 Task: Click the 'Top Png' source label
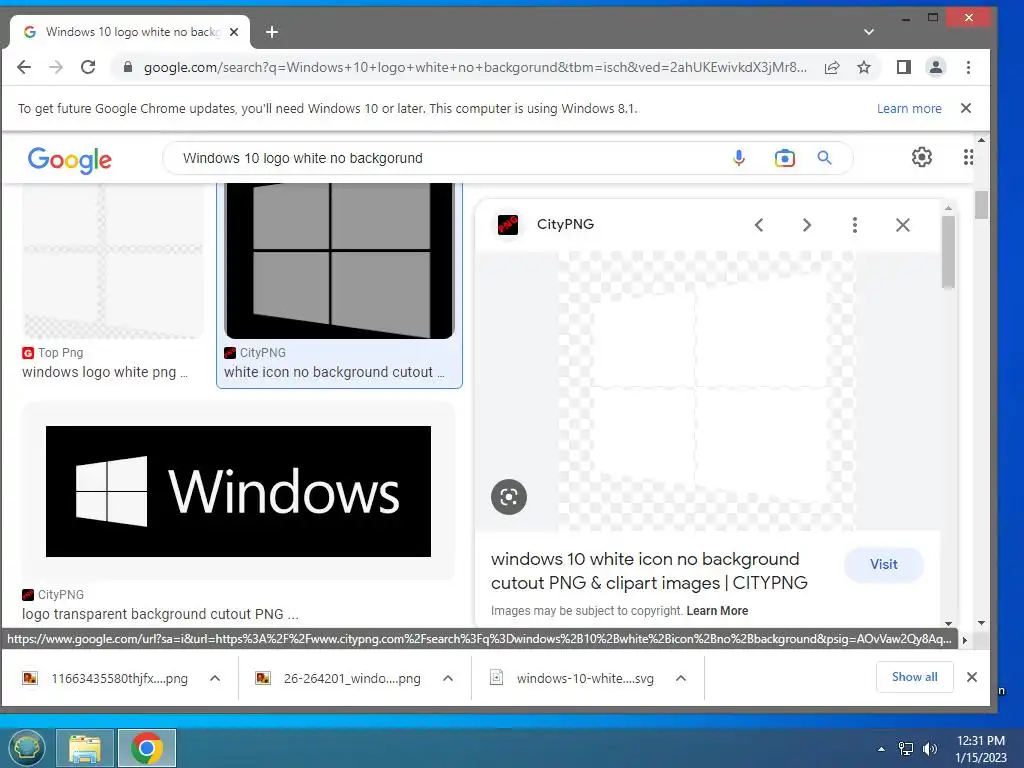pyautogui.click(x=61, y=353)
